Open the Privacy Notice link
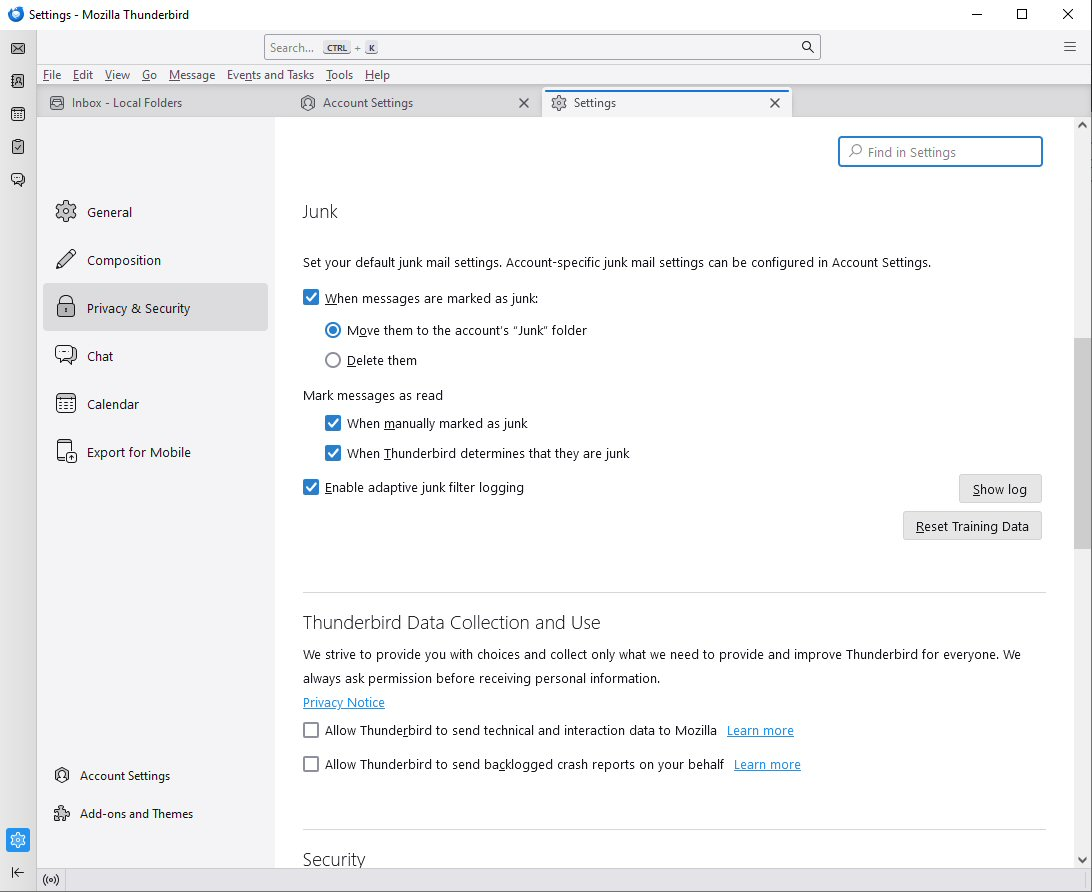Screen dimensions: 1092x892 343,702
